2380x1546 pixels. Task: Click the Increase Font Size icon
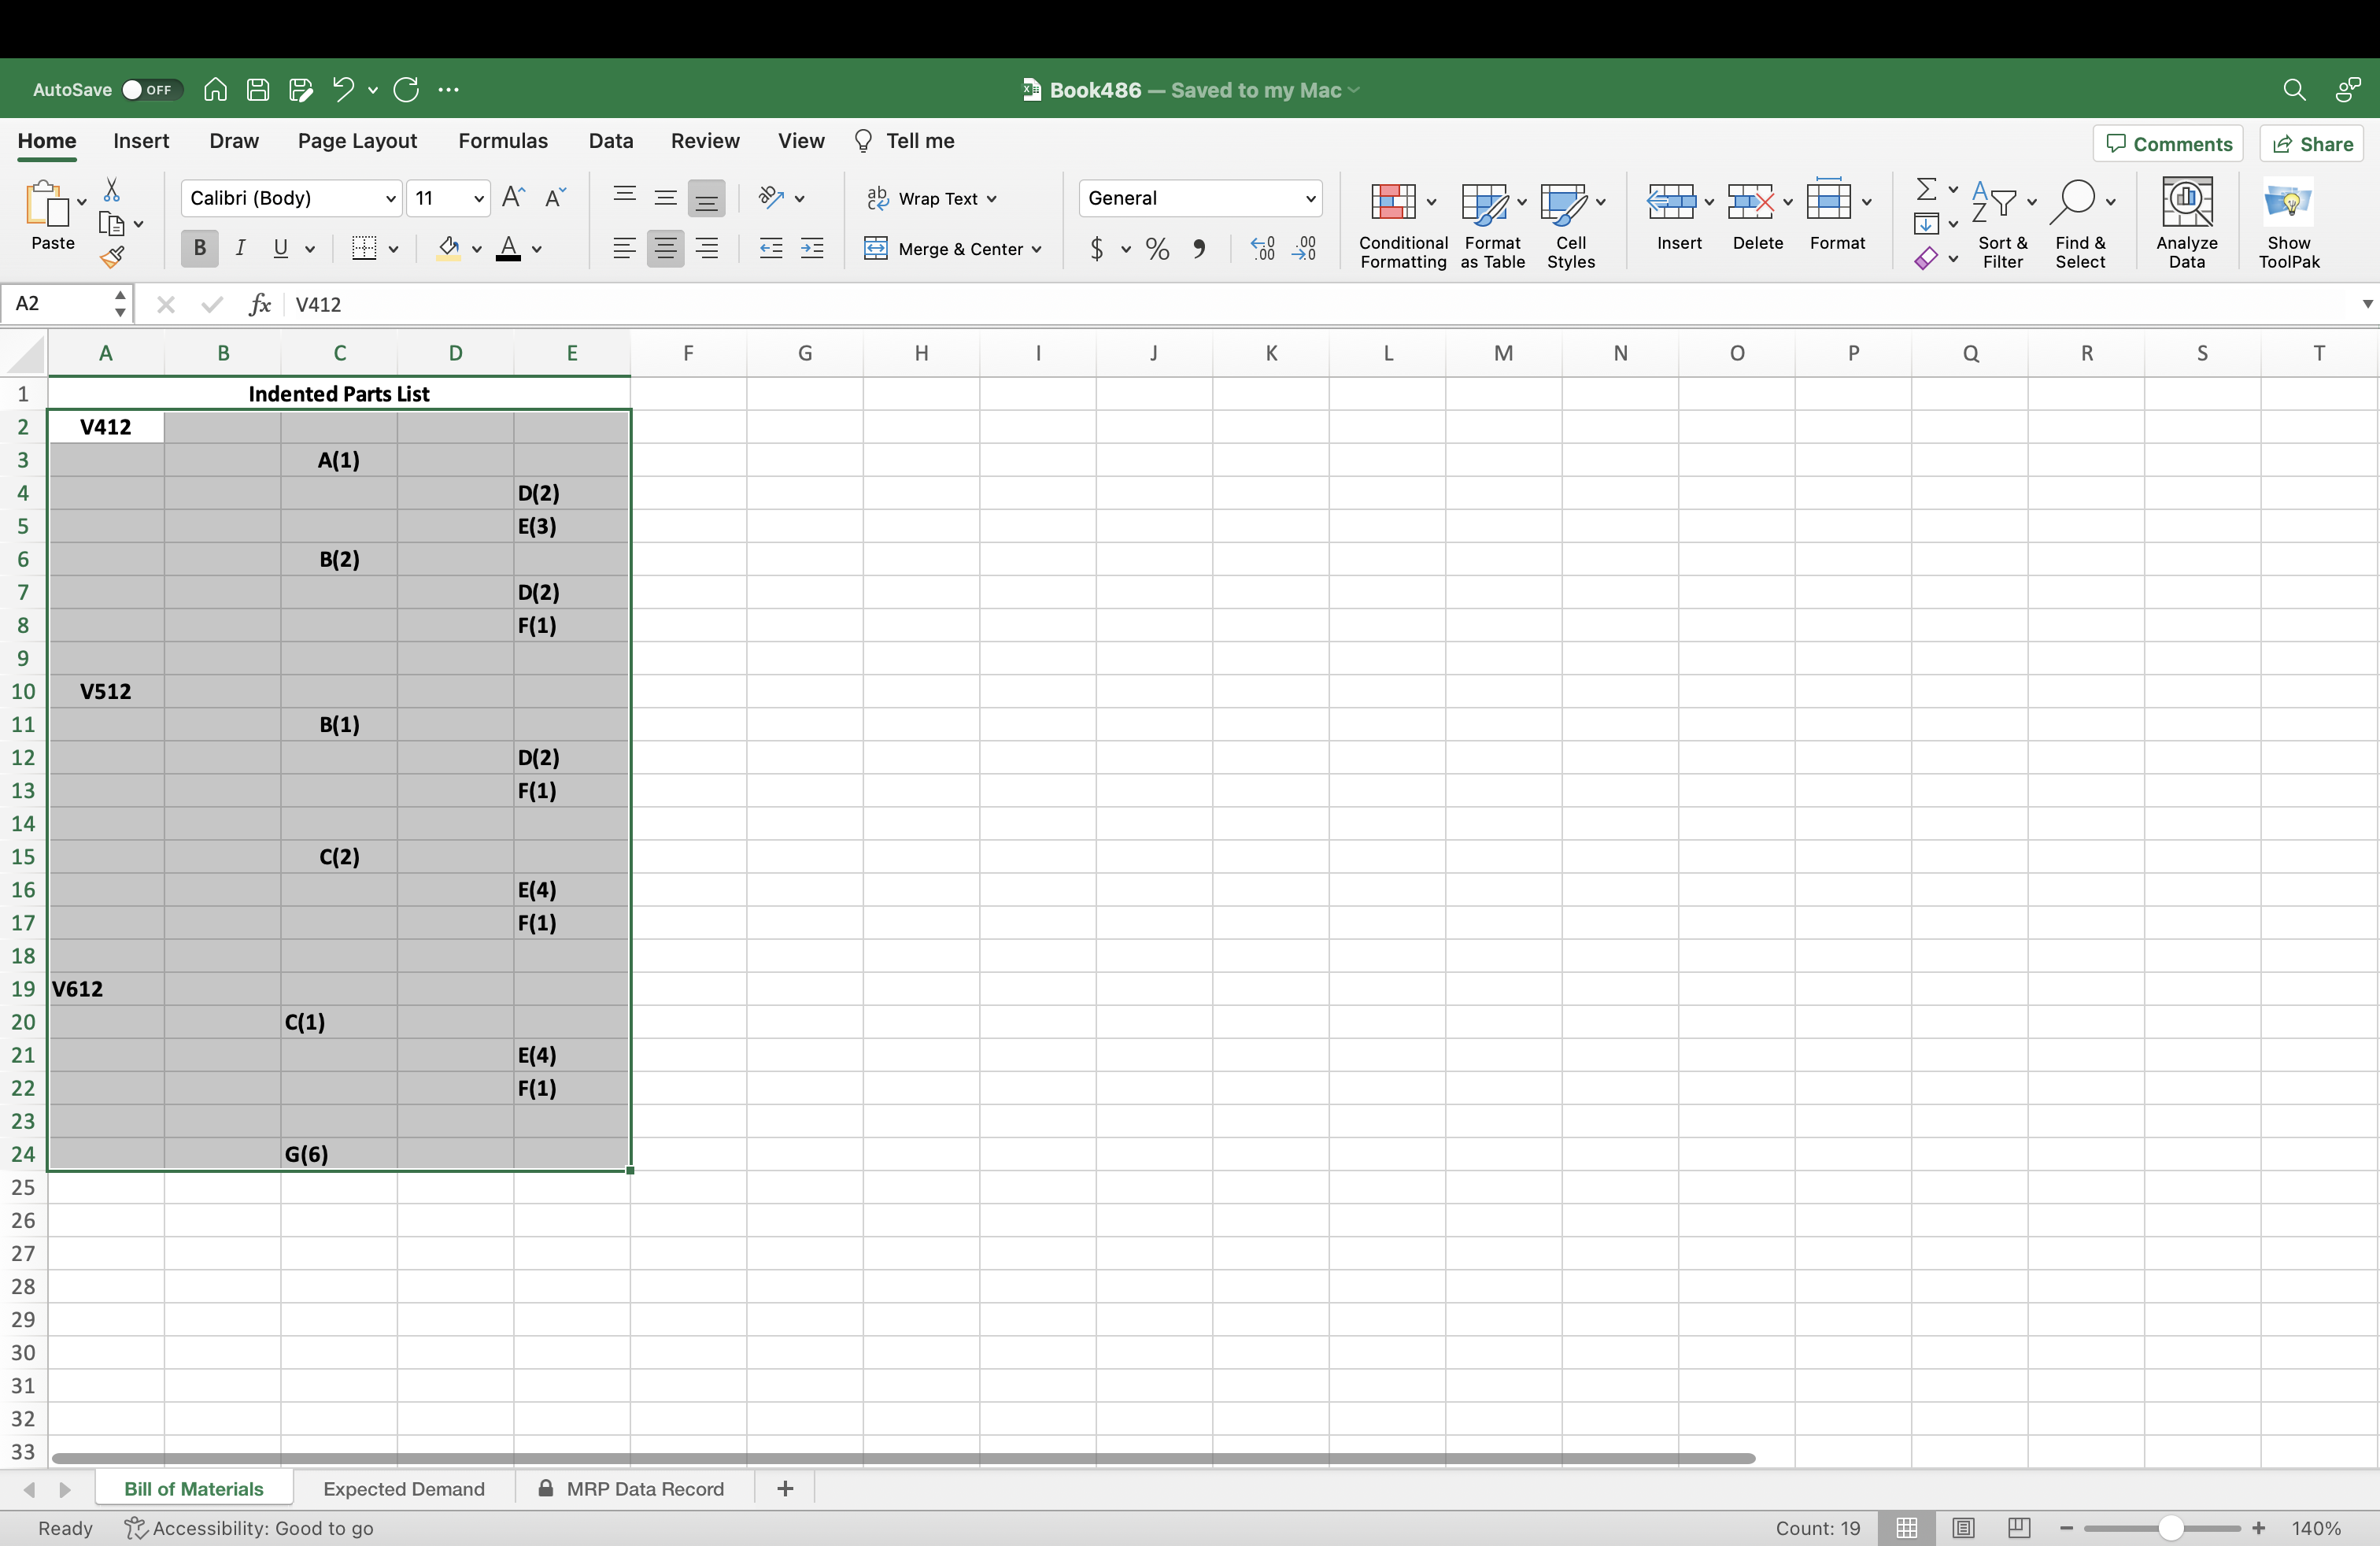(513, 197)
